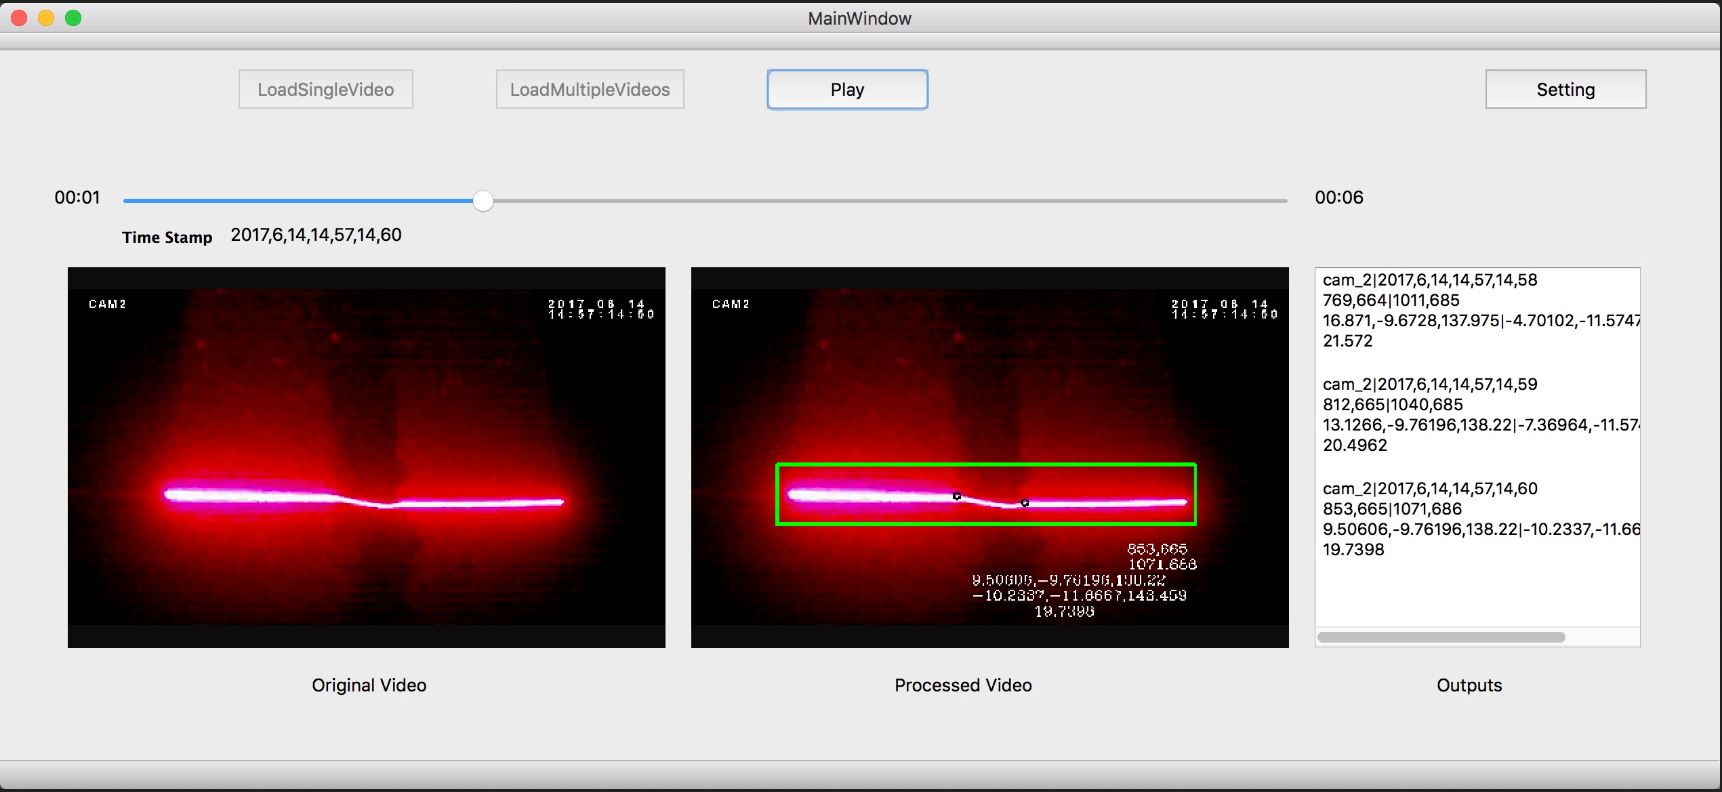Click the right detection marker on the laser line
The height and width of the screenshot is (792, 1722).
point(1024,503)
